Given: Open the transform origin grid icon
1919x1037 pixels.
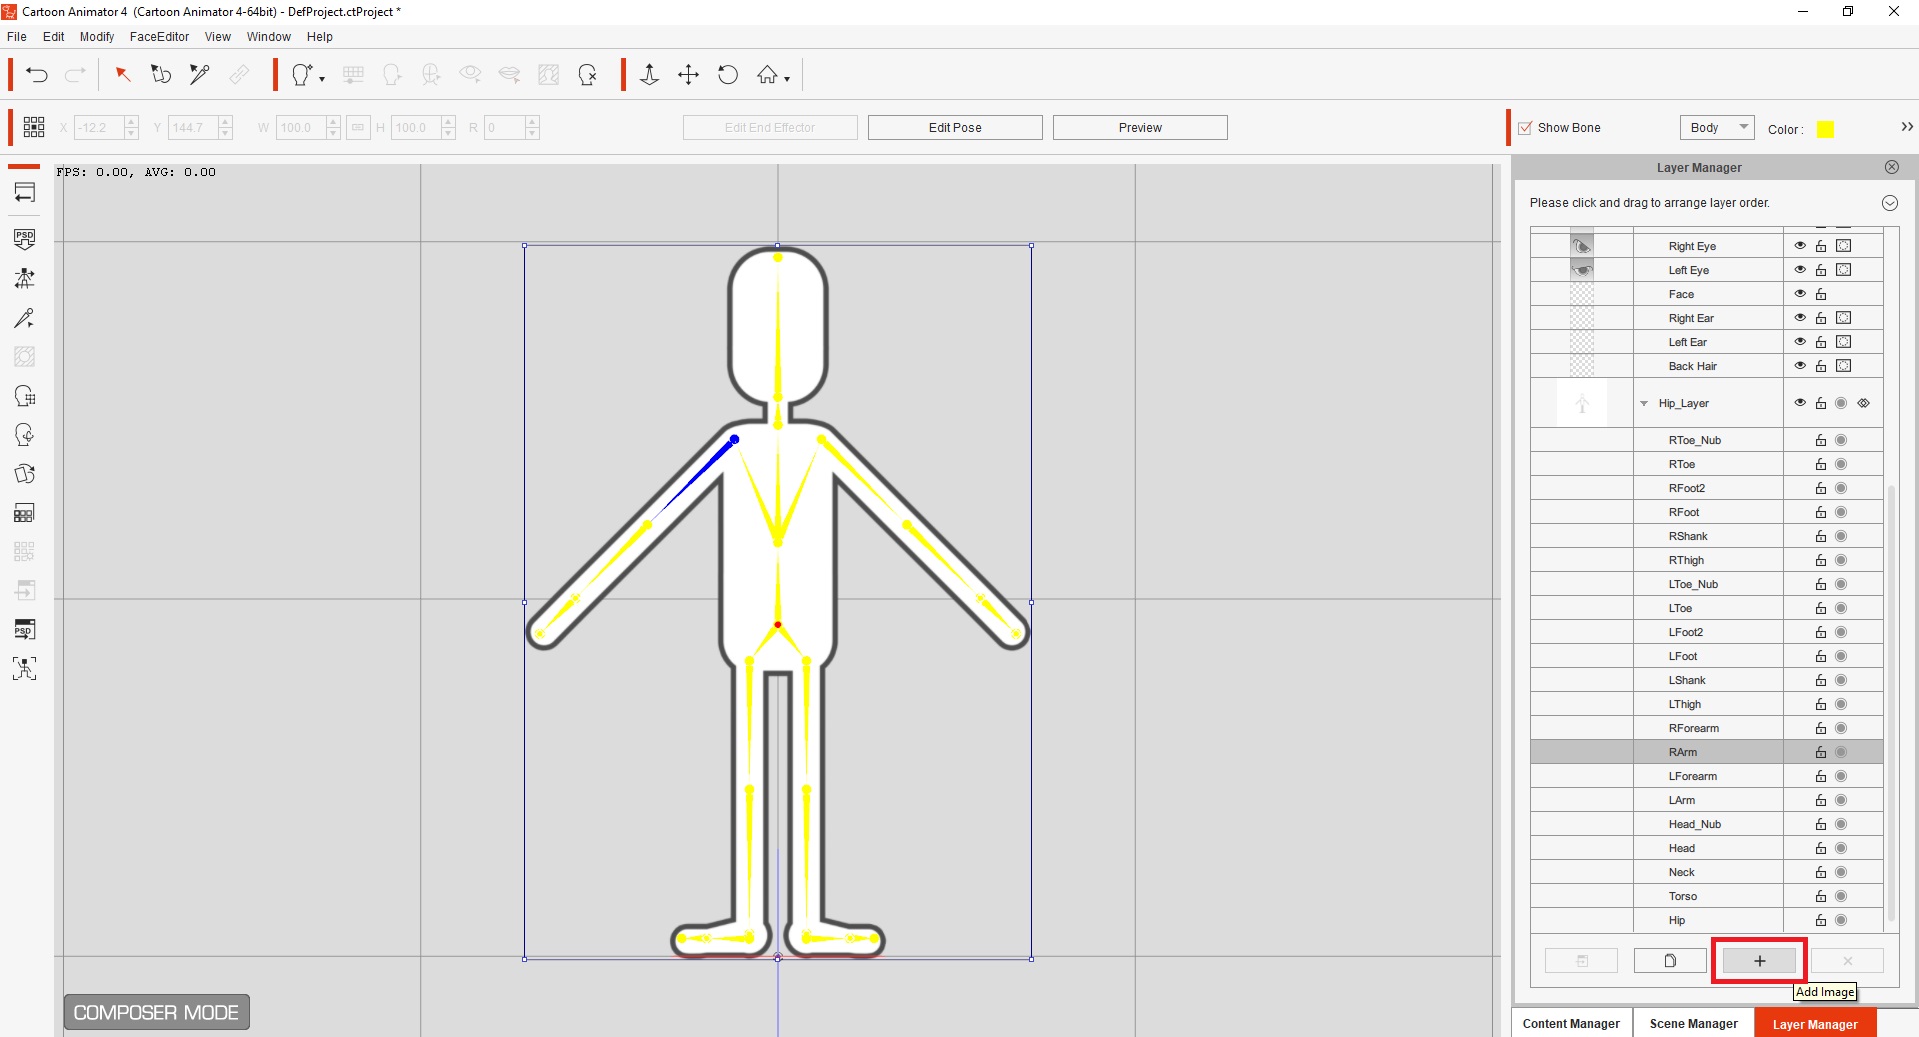Looking at the screenshot, I should point(34,127).
